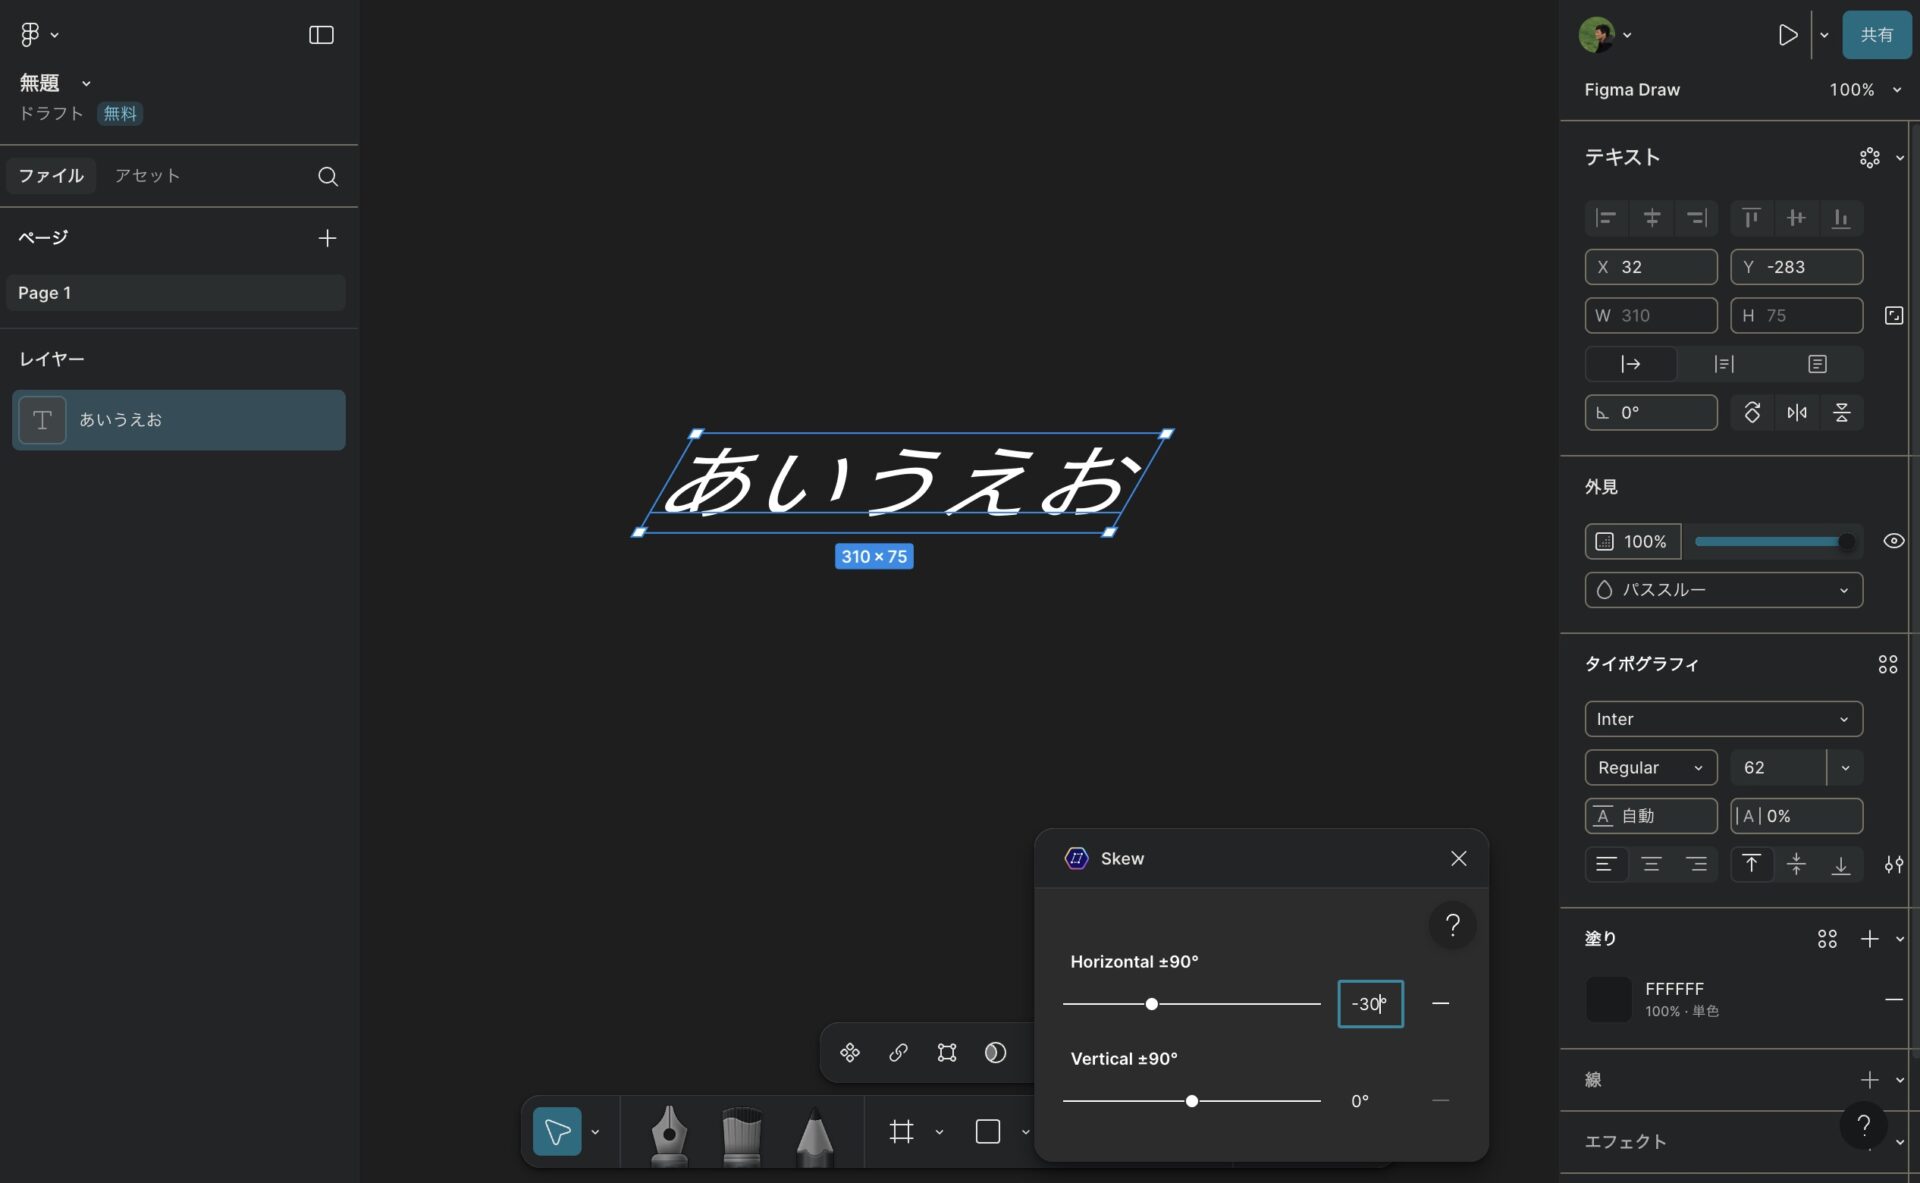Align right icon in the position row
Viewport: 1920px width, 1183px height.
(x=1697, y=218)
